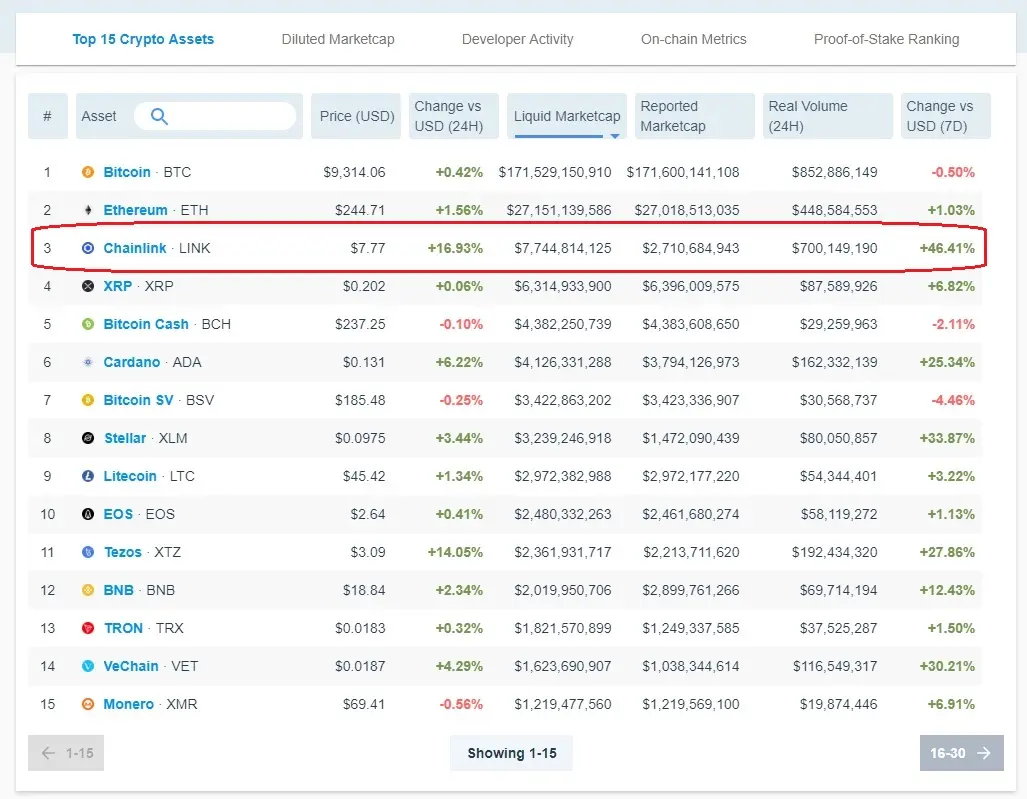This screenshot has height=799, width=1027.
Task: Switch to the Developer Activity tab
Action: pos(517,39)
